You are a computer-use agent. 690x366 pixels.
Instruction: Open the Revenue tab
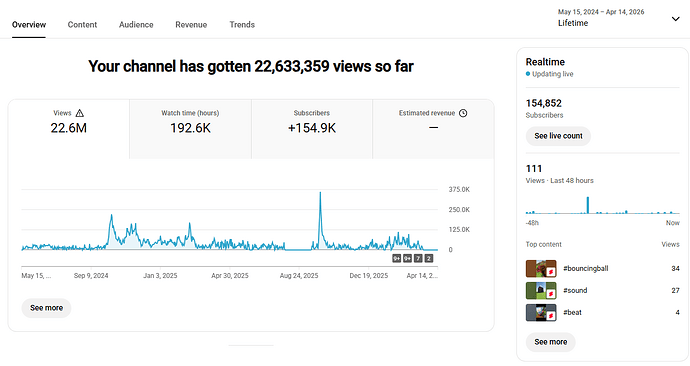tap(191, 25)
